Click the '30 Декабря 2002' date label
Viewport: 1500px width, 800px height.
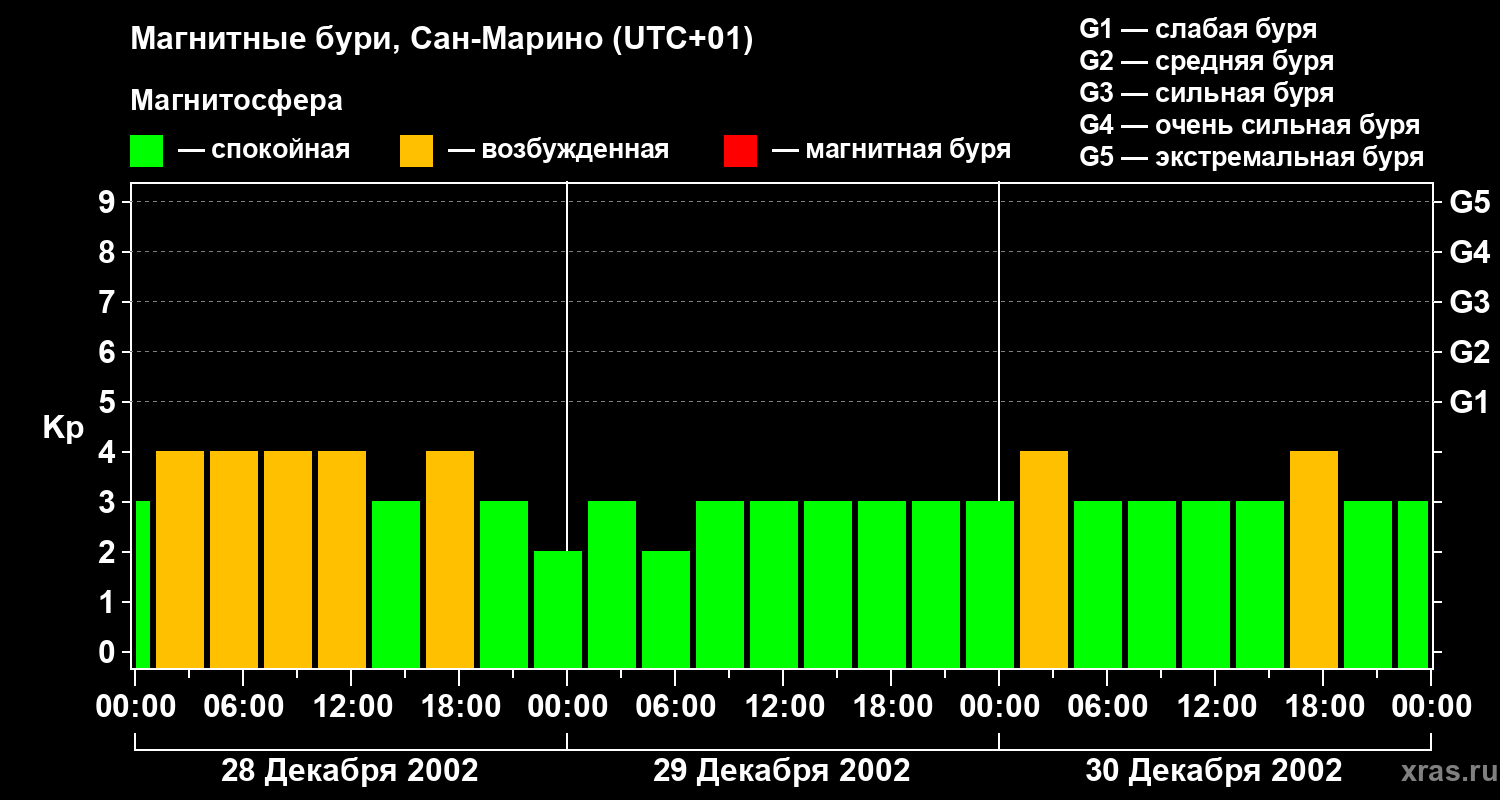[1214, 771]
